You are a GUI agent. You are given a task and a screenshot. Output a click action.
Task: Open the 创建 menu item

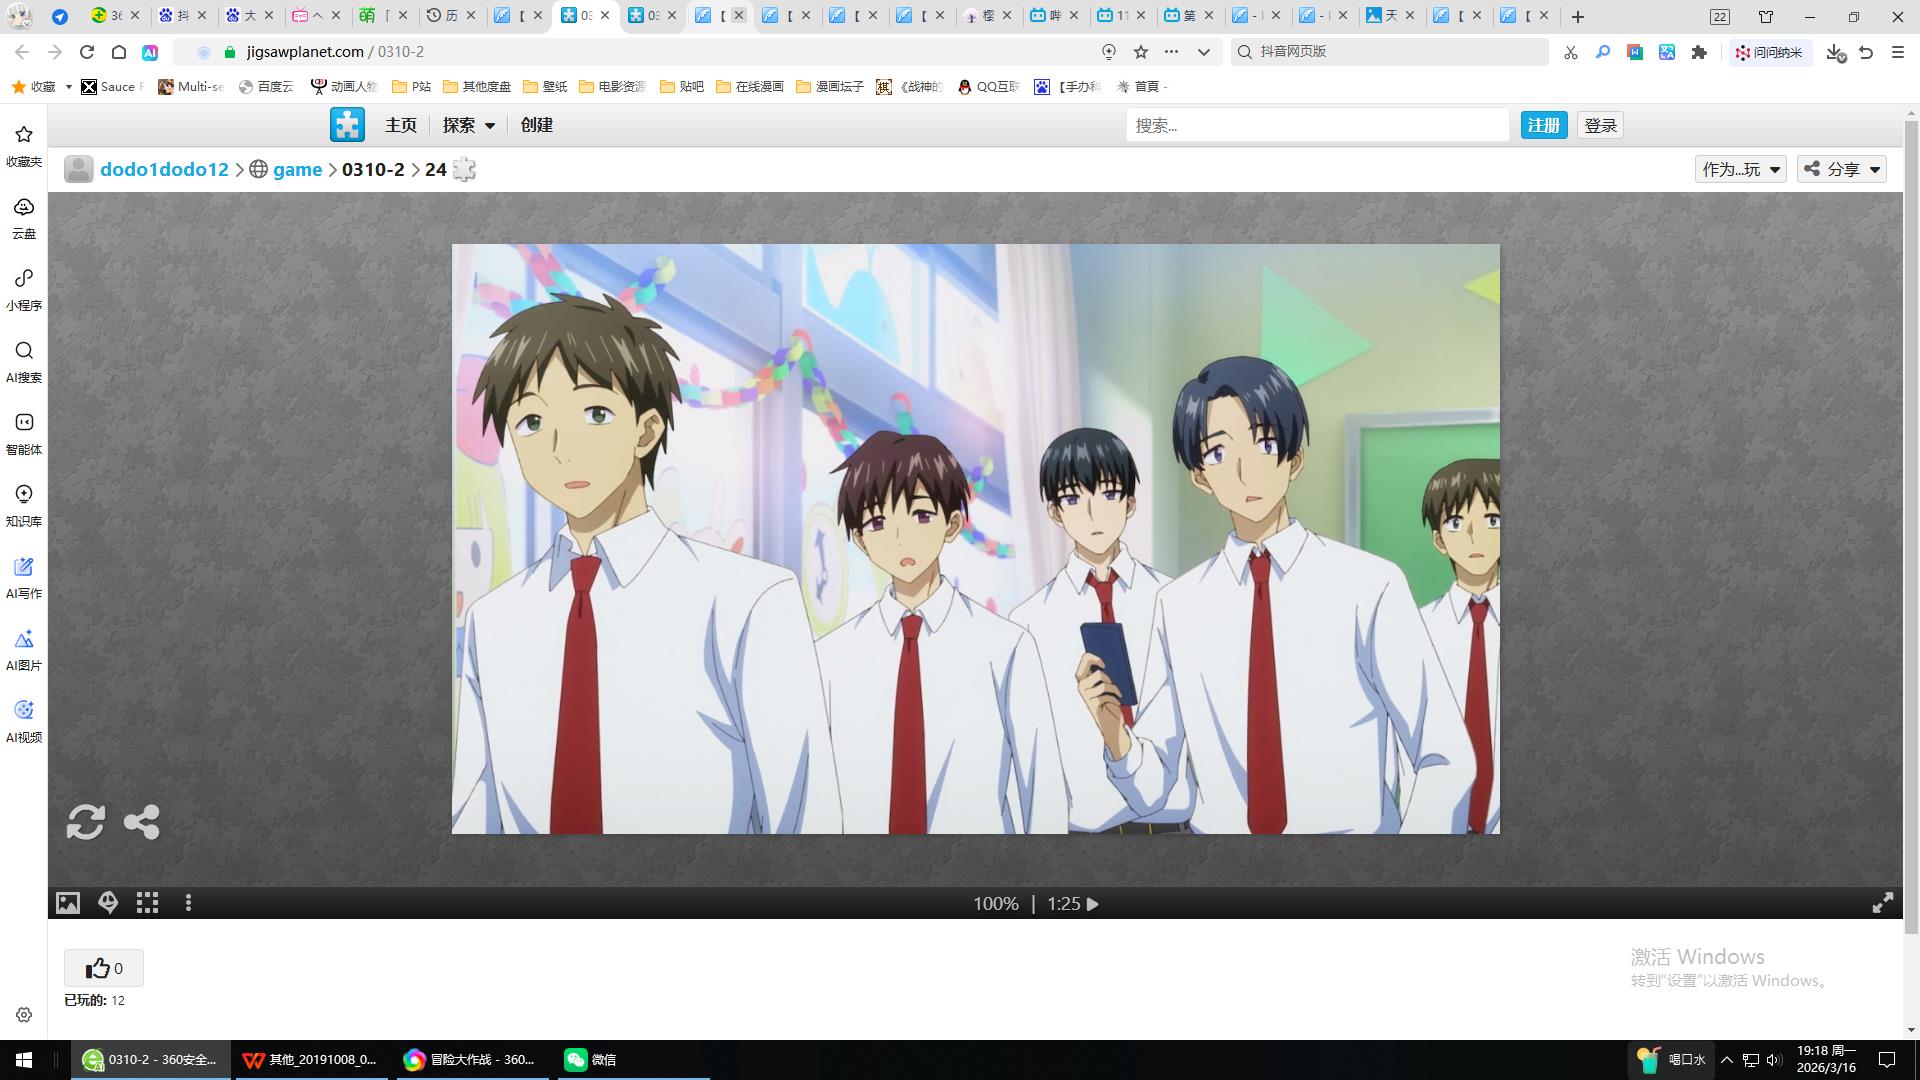[x=536, y=125]
